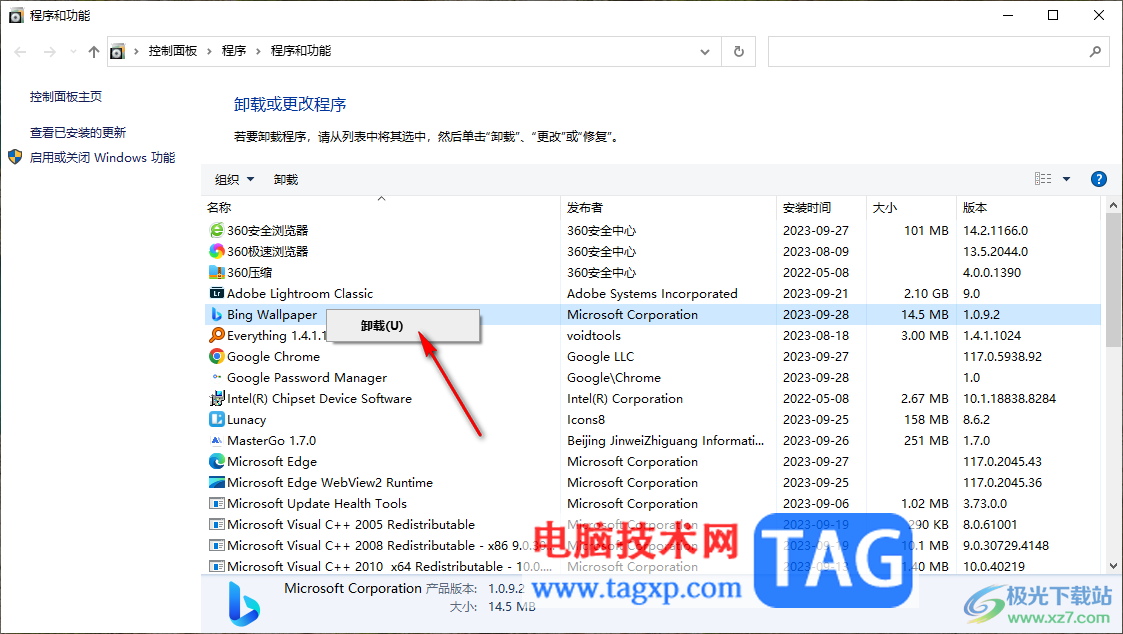Open 启用或关闭 Windows 功能 link
The width and height of the screenshot is (1123, 634).
tap(102, 158)
